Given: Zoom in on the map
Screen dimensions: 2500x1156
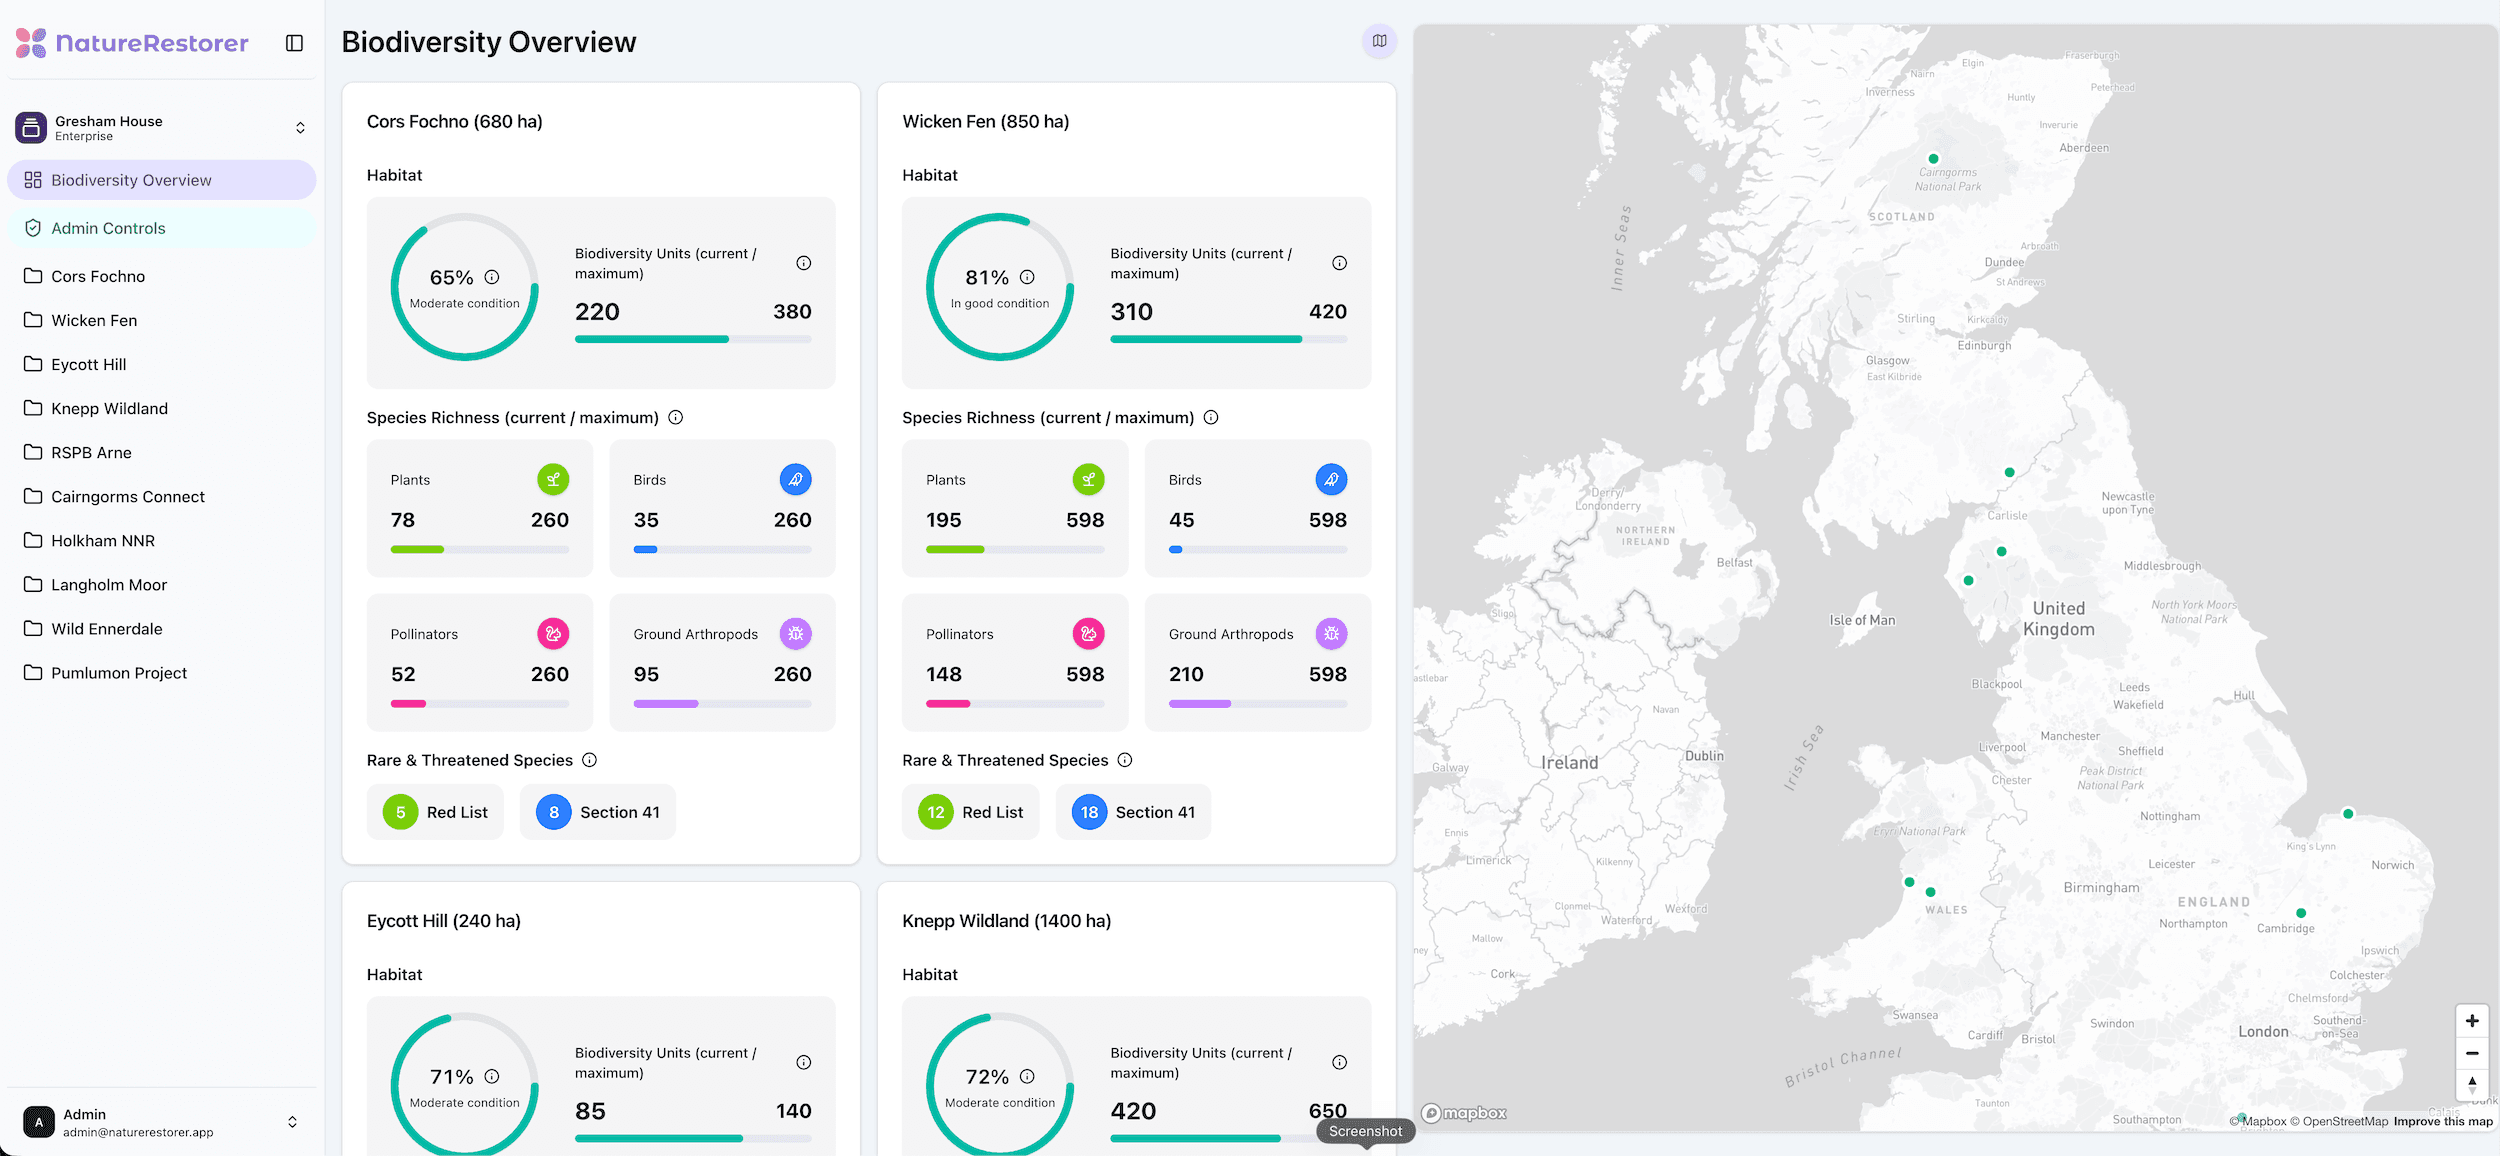Looking at the screenshot, I should (2472, 1021).
